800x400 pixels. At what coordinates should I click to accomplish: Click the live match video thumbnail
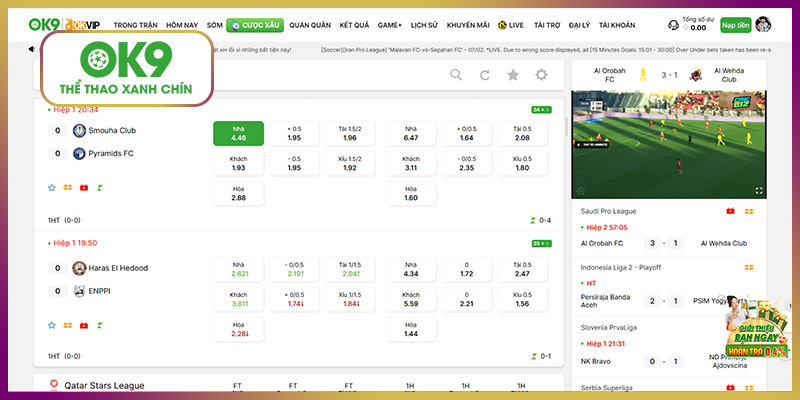(x=667, y=145)
